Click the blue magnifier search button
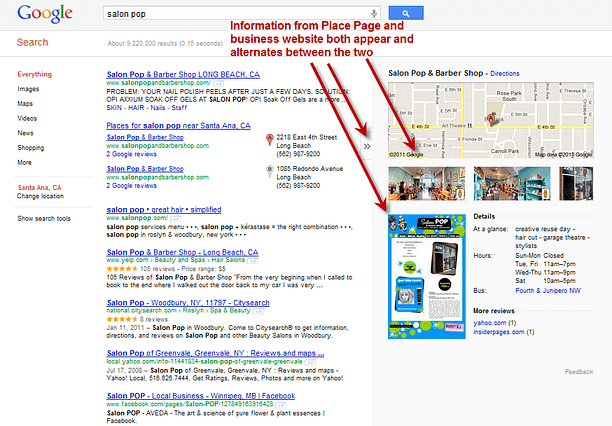 pyautogui.click(x=406, y=13)
